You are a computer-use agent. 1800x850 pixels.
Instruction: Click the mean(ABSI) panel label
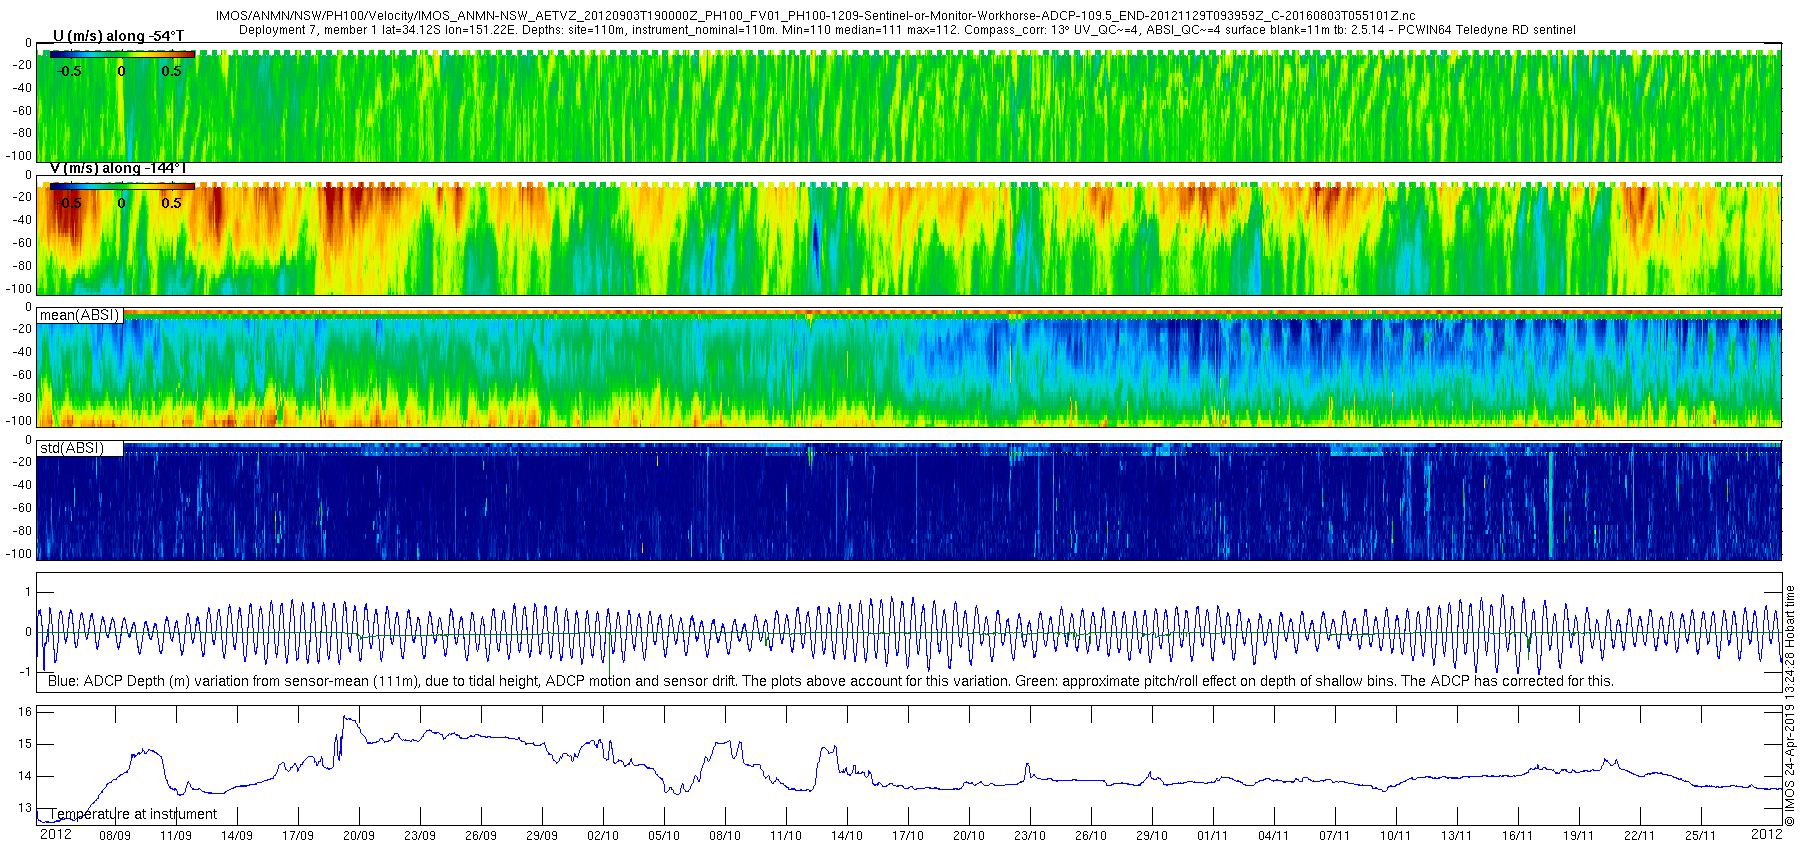click(x=80, y=315)
